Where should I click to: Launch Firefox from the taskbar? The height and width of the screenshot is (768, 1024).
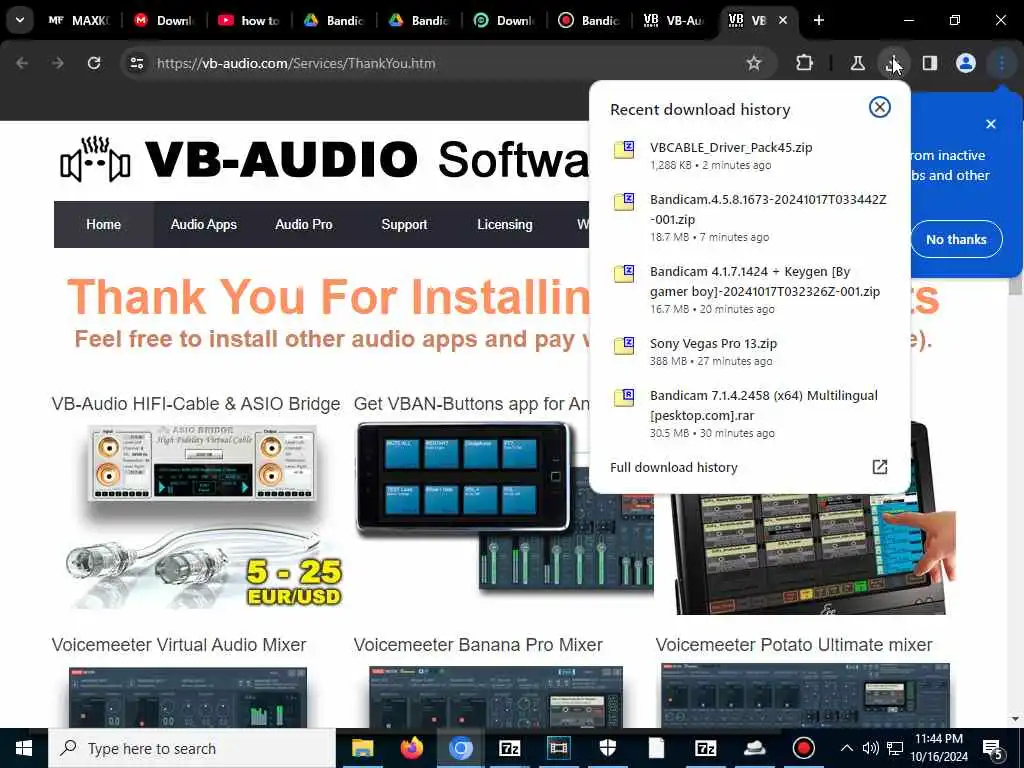411,748
